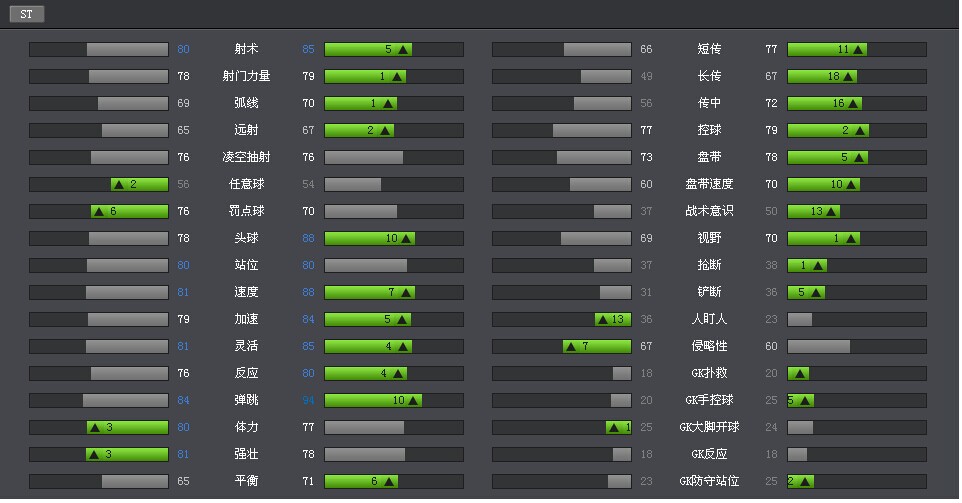Click the GK防守站位 attribute label
Image resolution: width=962 pixels, height=503 pixels.
(x=709, y=481)
